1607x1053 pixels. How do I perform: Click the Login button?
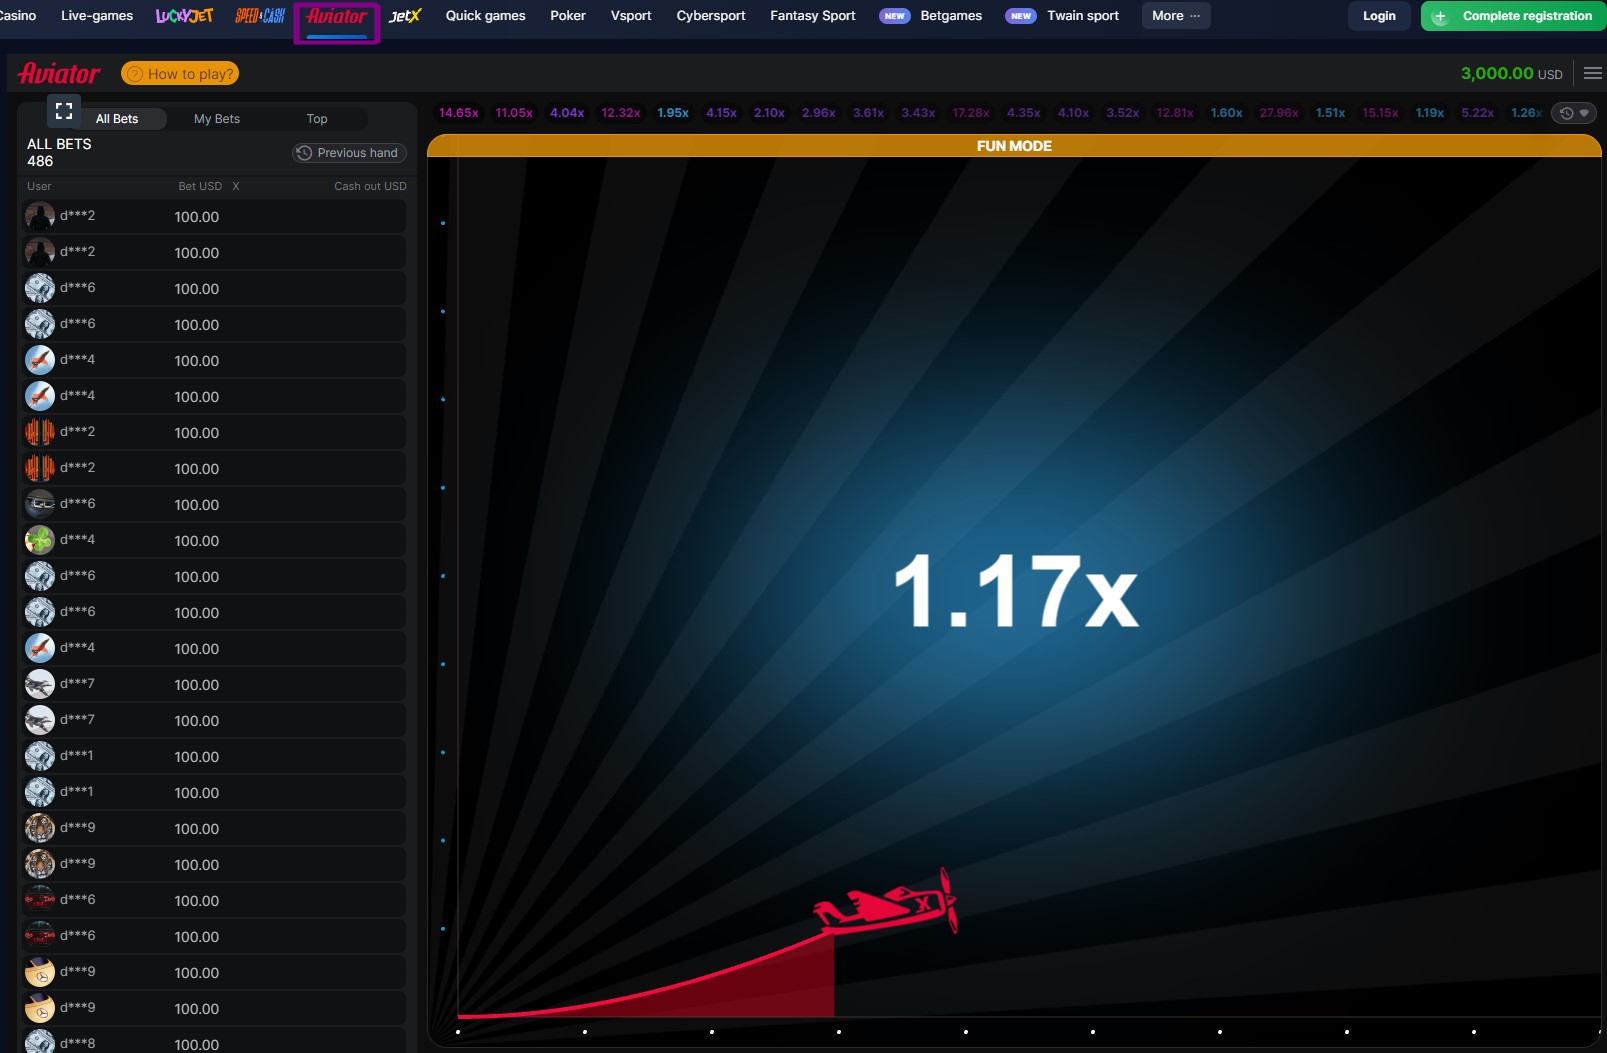tap(1378, 16)
